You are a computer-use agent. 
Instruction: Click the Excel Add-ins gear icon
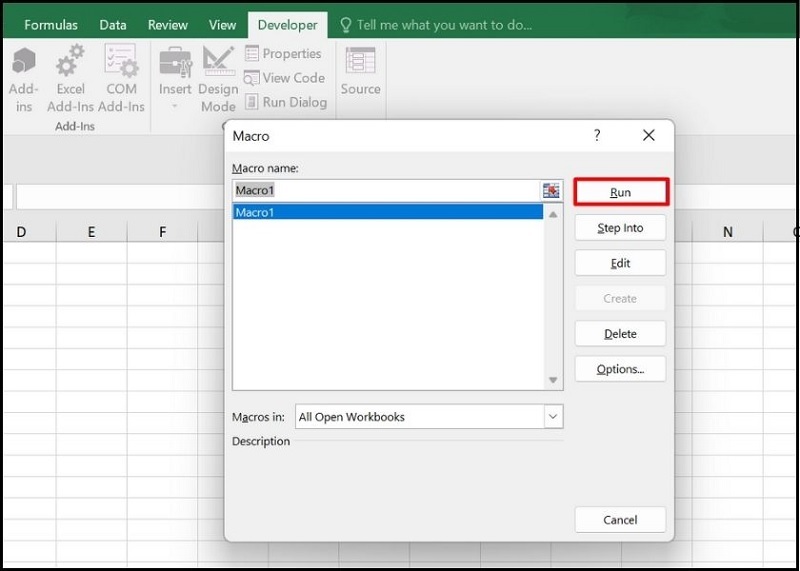coord(70,62)
